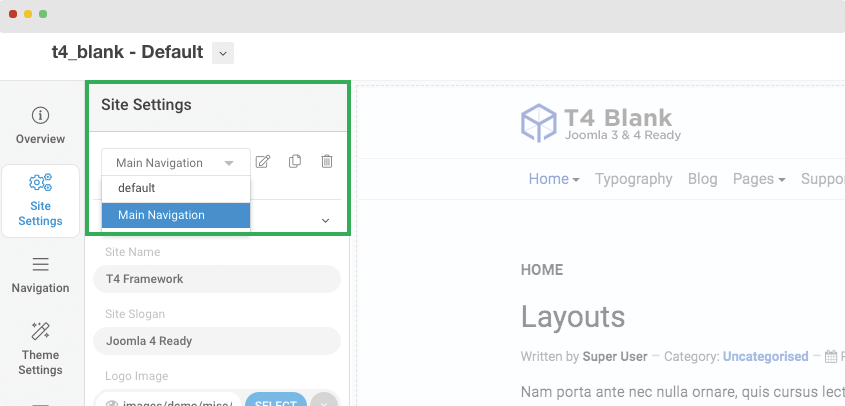Open Typography menu item in preview
Viewport: 845px width, 406px height.
(x=634, y=179)
